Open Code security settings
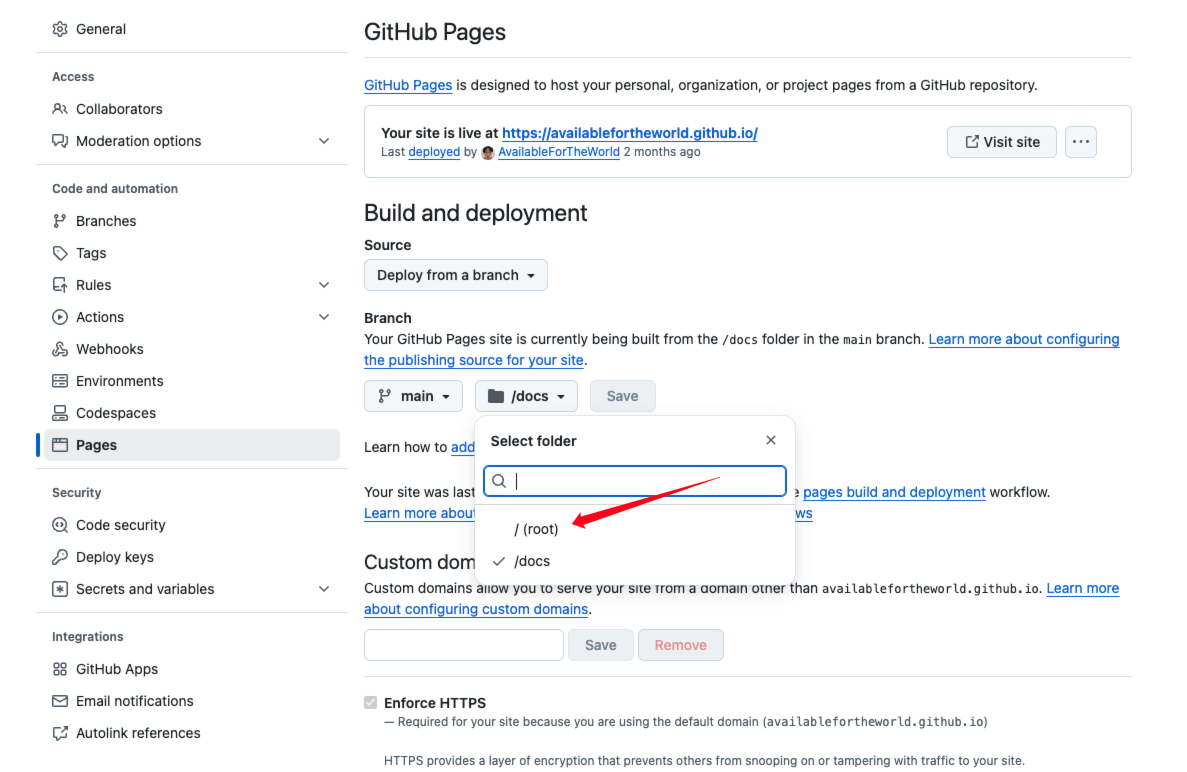1187x772 pixels. (192, 525)
